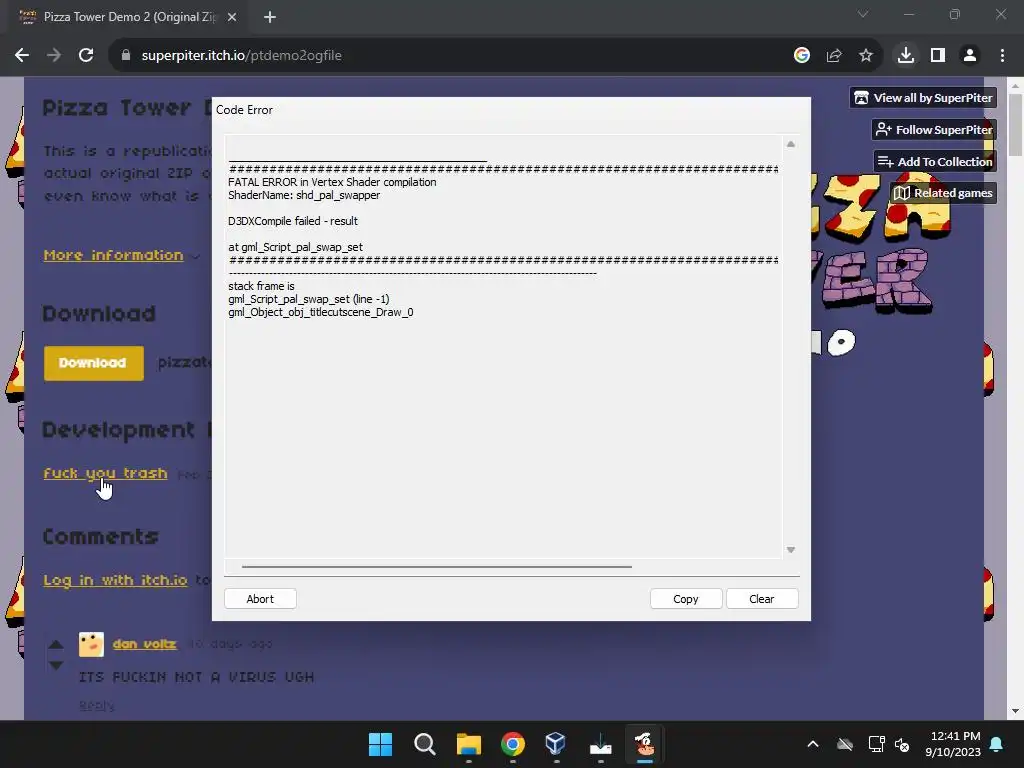Open taskbar Search
This screenshot has width=1024, height=768.
[424, 744]
